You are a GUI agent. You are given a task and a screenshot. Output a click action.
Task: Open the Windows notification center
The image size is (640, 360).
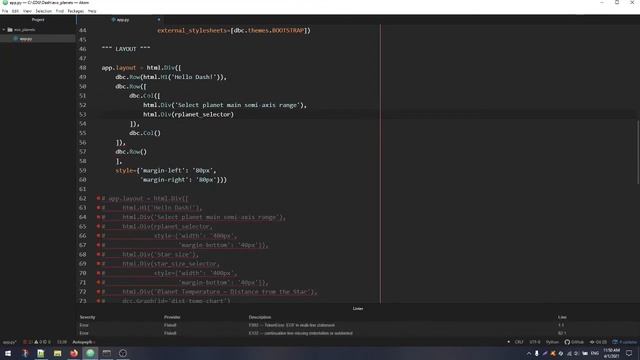point(629,353)
